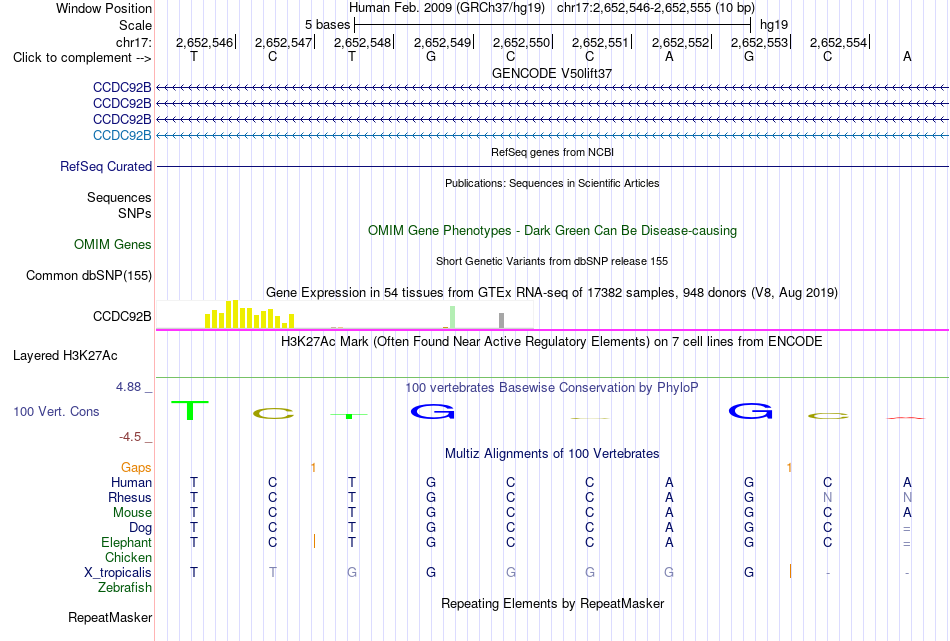Image resolution: width=950 pixels, height=641 pixels.
Task: Click the first blue G conservation logo letter
Action: click(433, 412)
